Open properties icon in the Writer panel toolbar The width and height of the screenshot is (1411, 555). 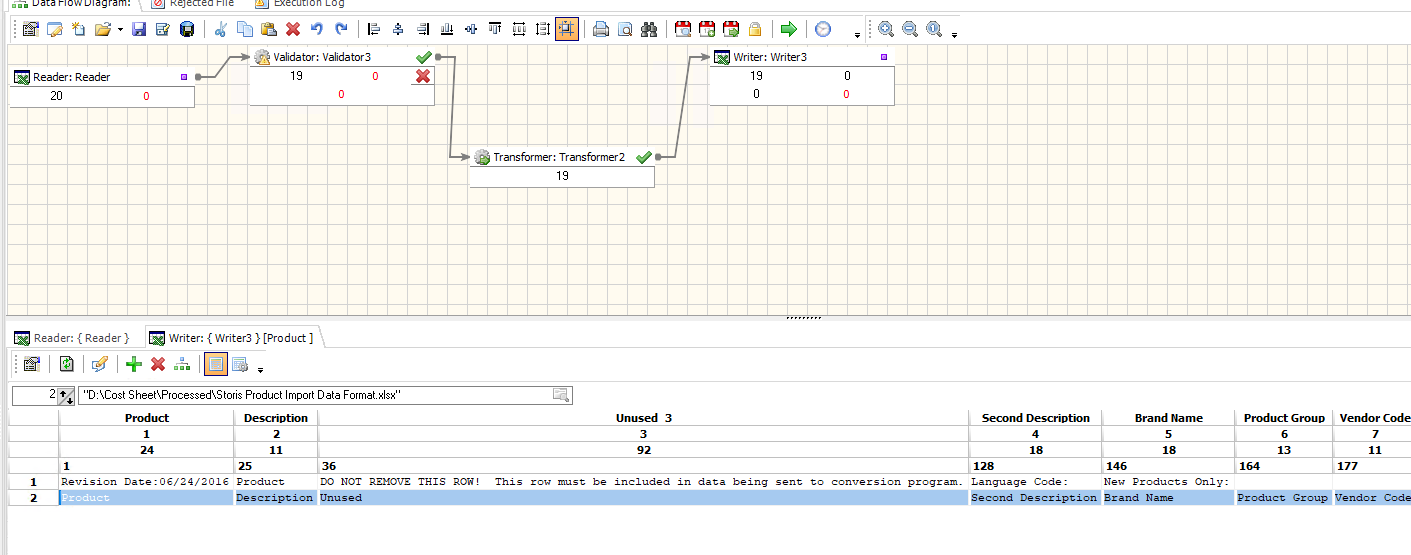[31, 364]
